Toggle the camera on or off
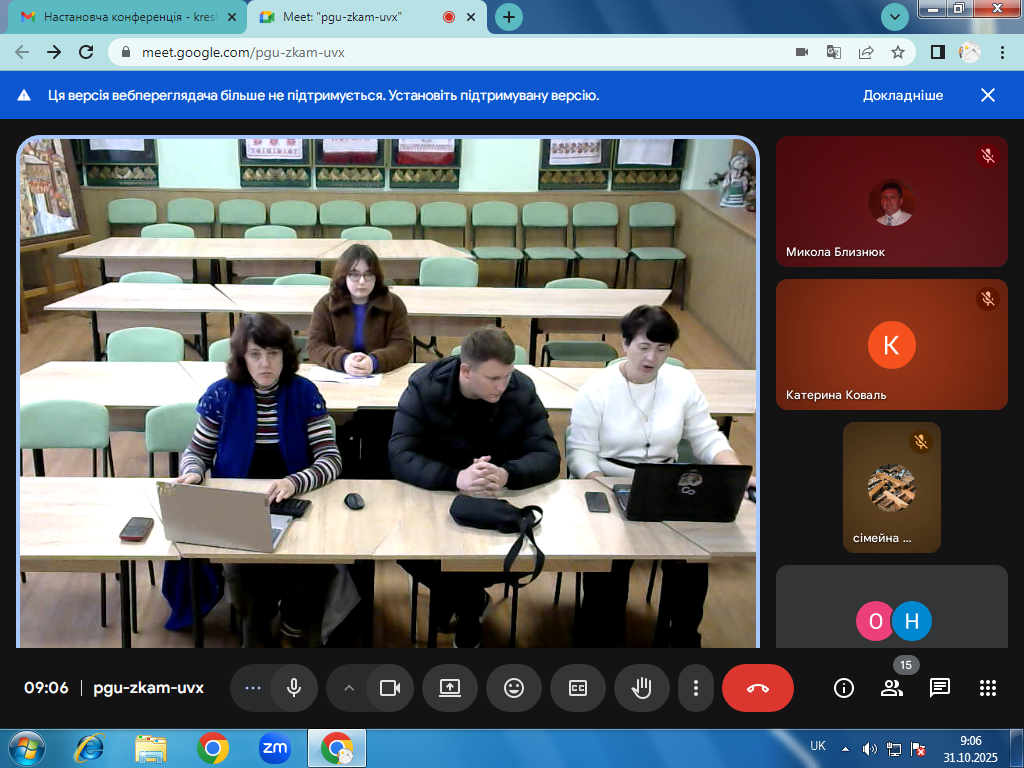The width and height of the screenshot is (1024, 768). point(389,688)
